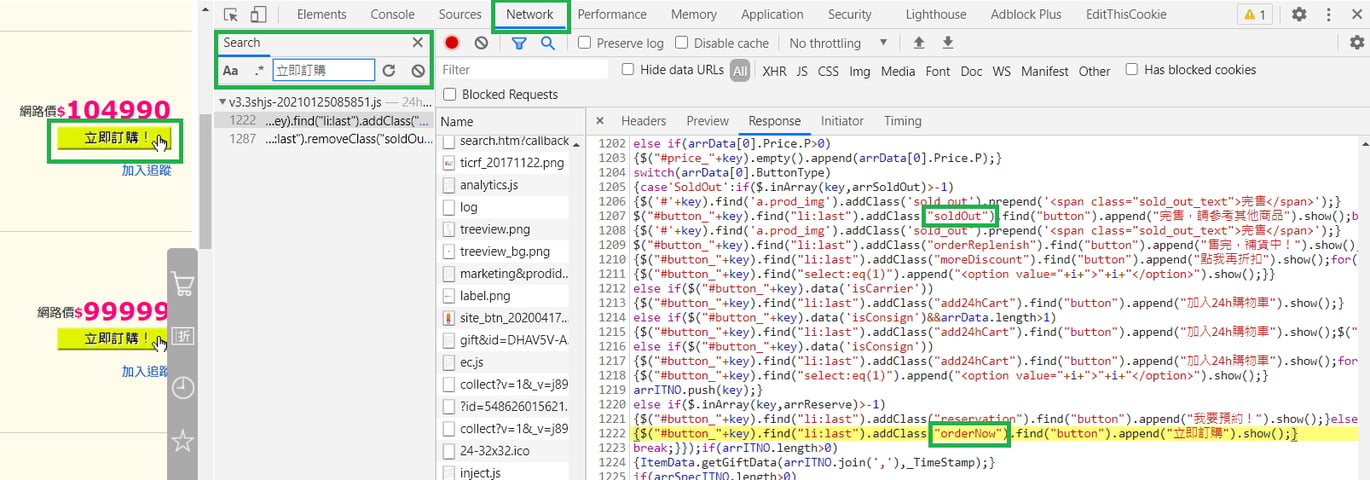Show the Headers tab of request
The width and height of the screenshot is (1370, 480).
tap(643, 121)
